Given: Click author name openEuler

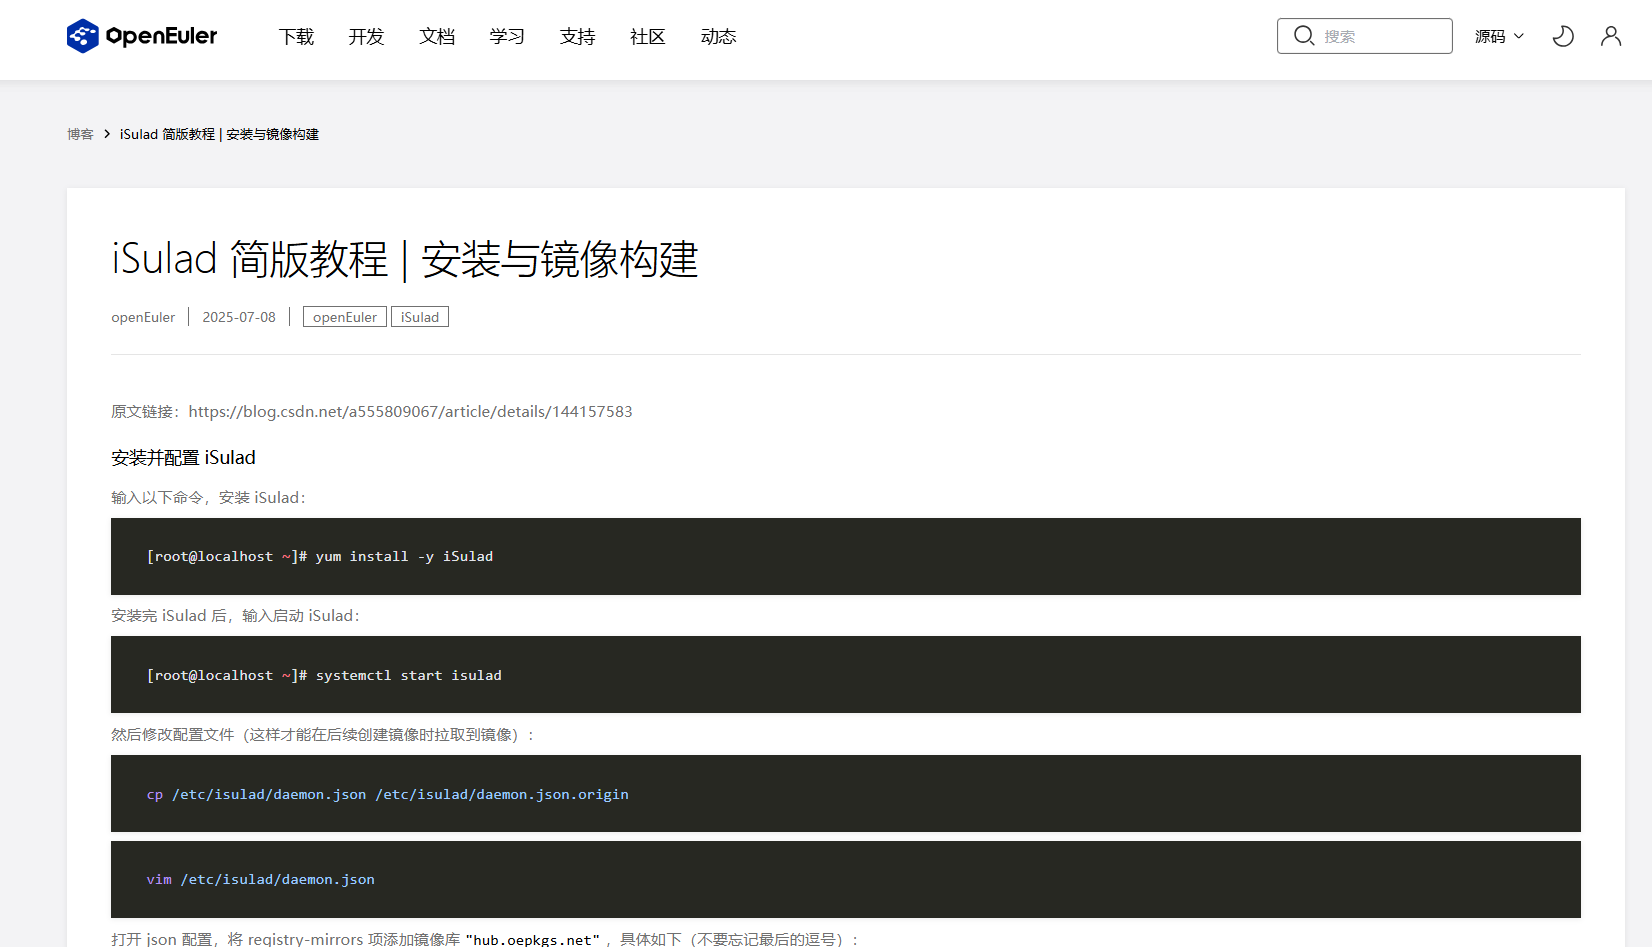Looking at the screenshot, I should pos(143,317).
